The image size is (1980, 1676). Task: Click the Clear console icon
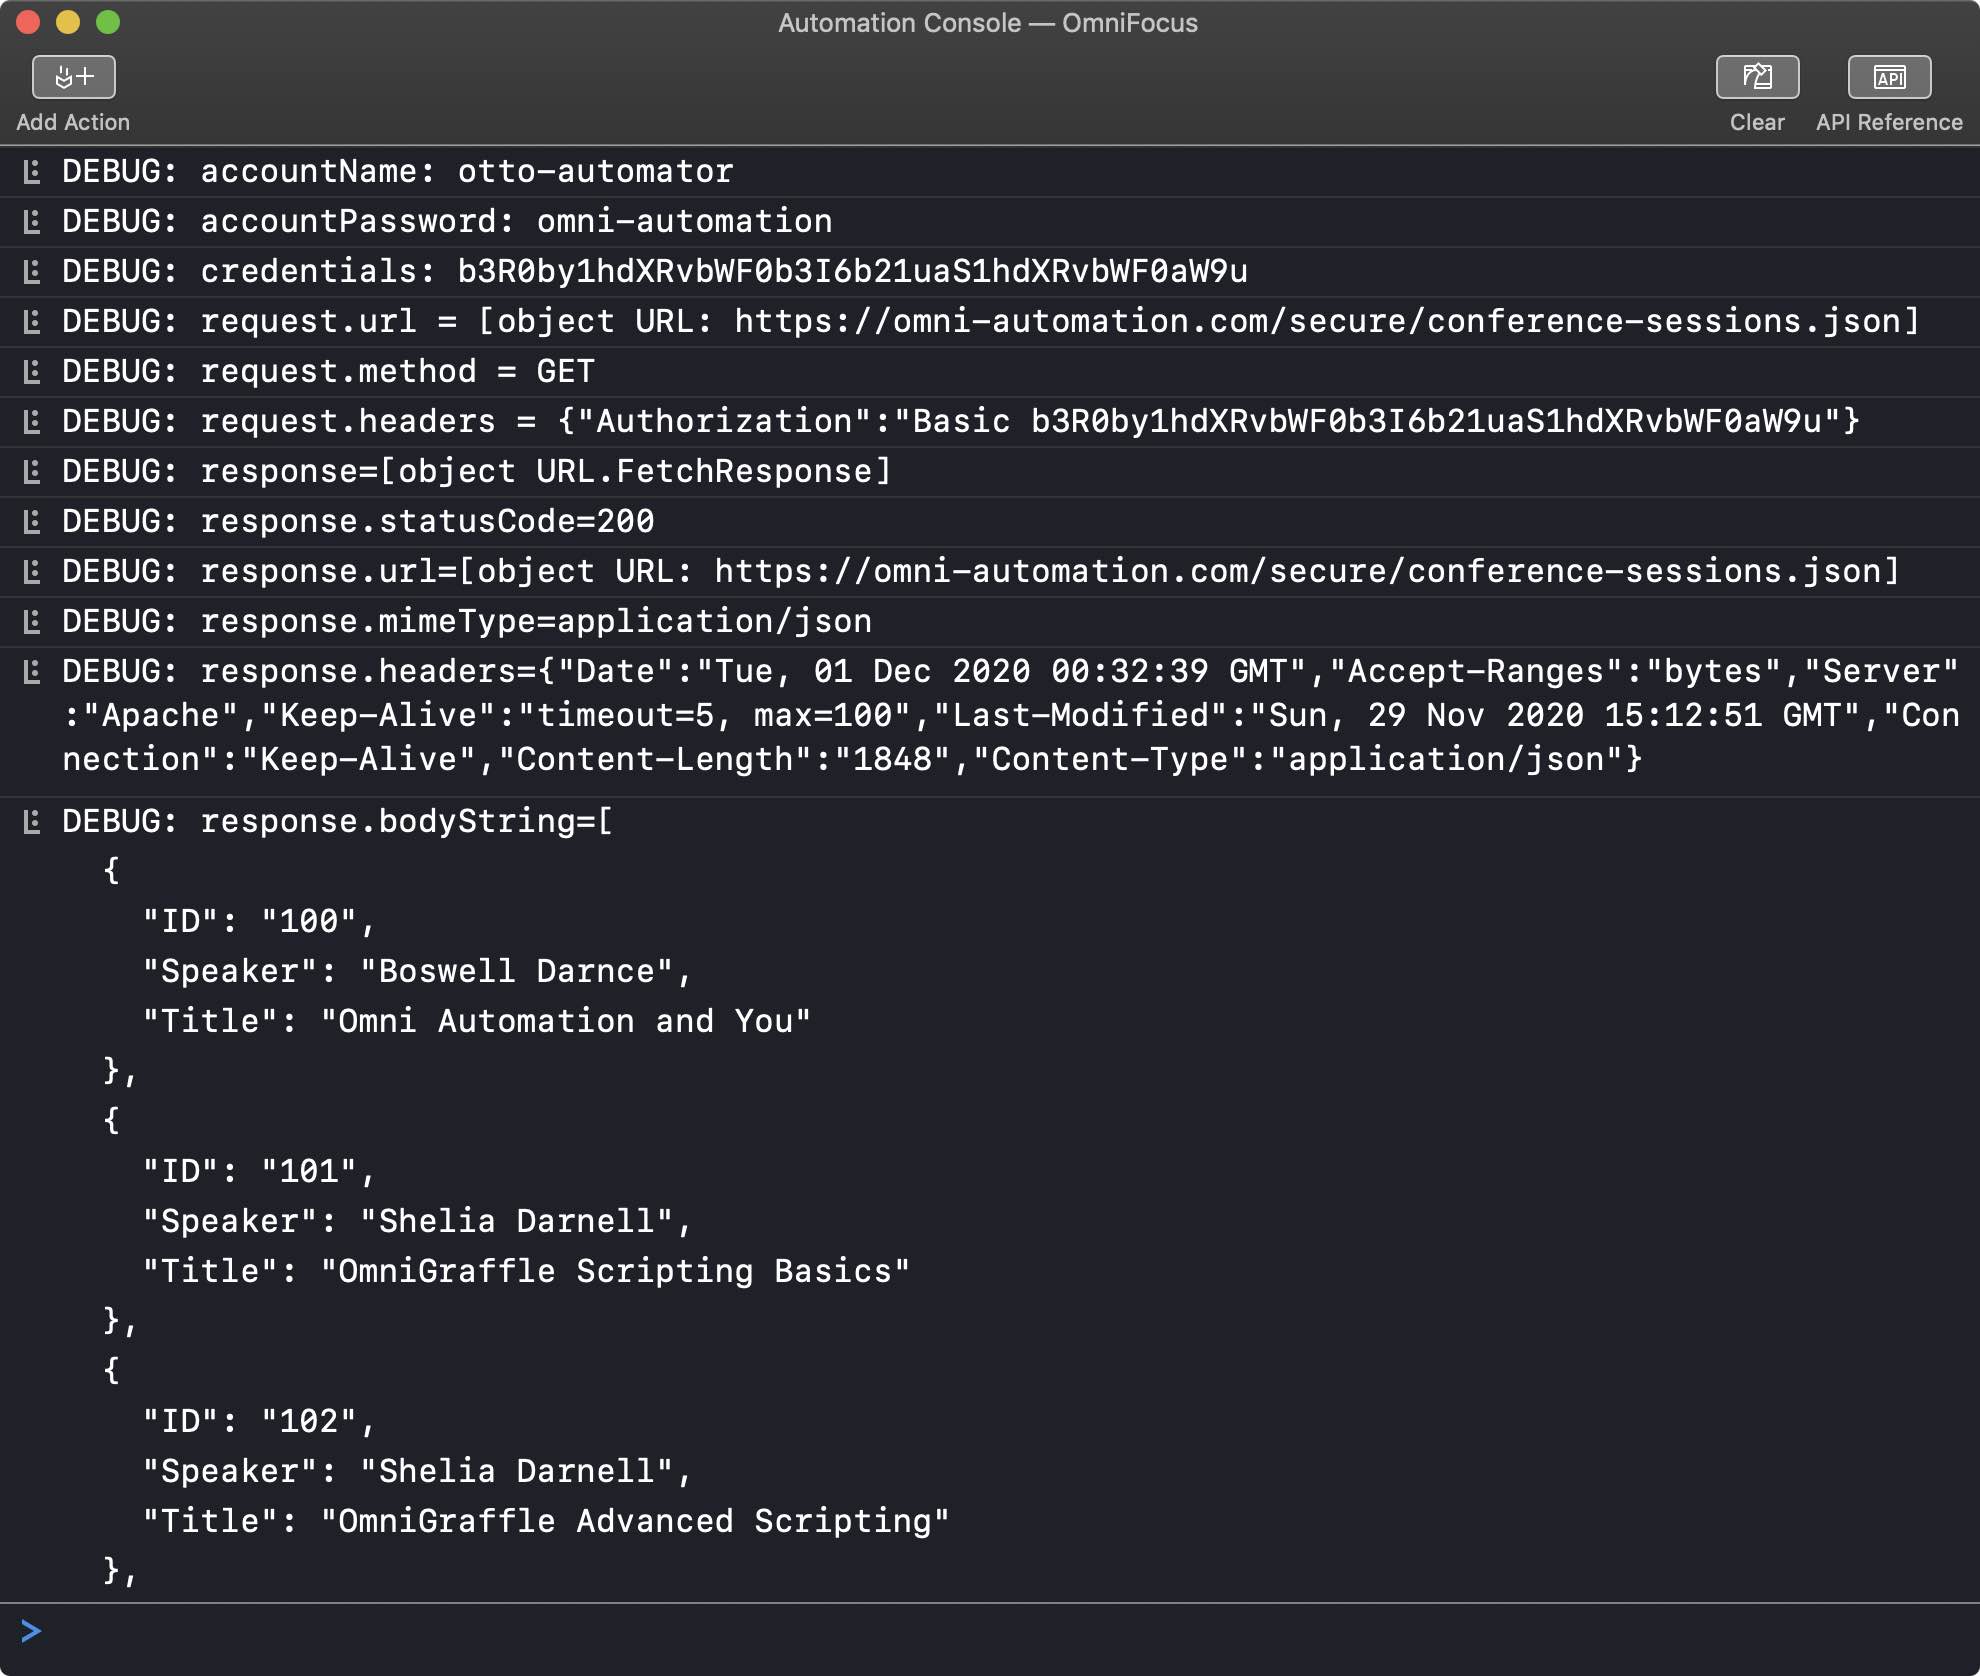1756,77
